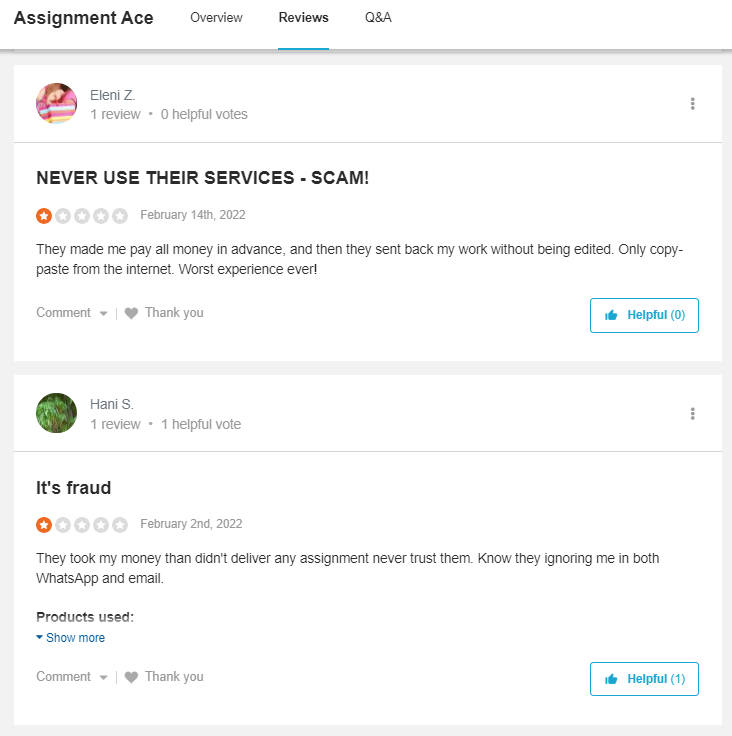This screenshot has height=736, width=732.
Task: Click the heart icon under Eleni Z.'s review
Action: click(131, 313)
